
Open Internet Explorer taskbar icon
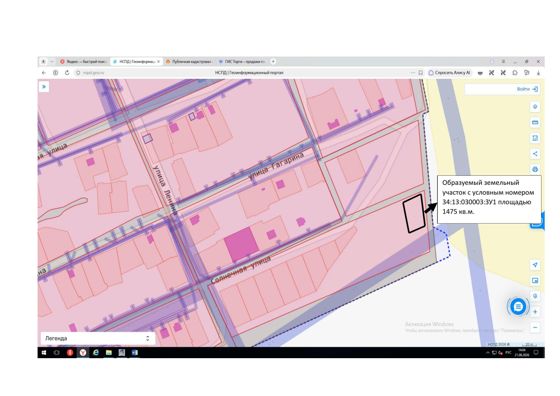click(96, 352)
